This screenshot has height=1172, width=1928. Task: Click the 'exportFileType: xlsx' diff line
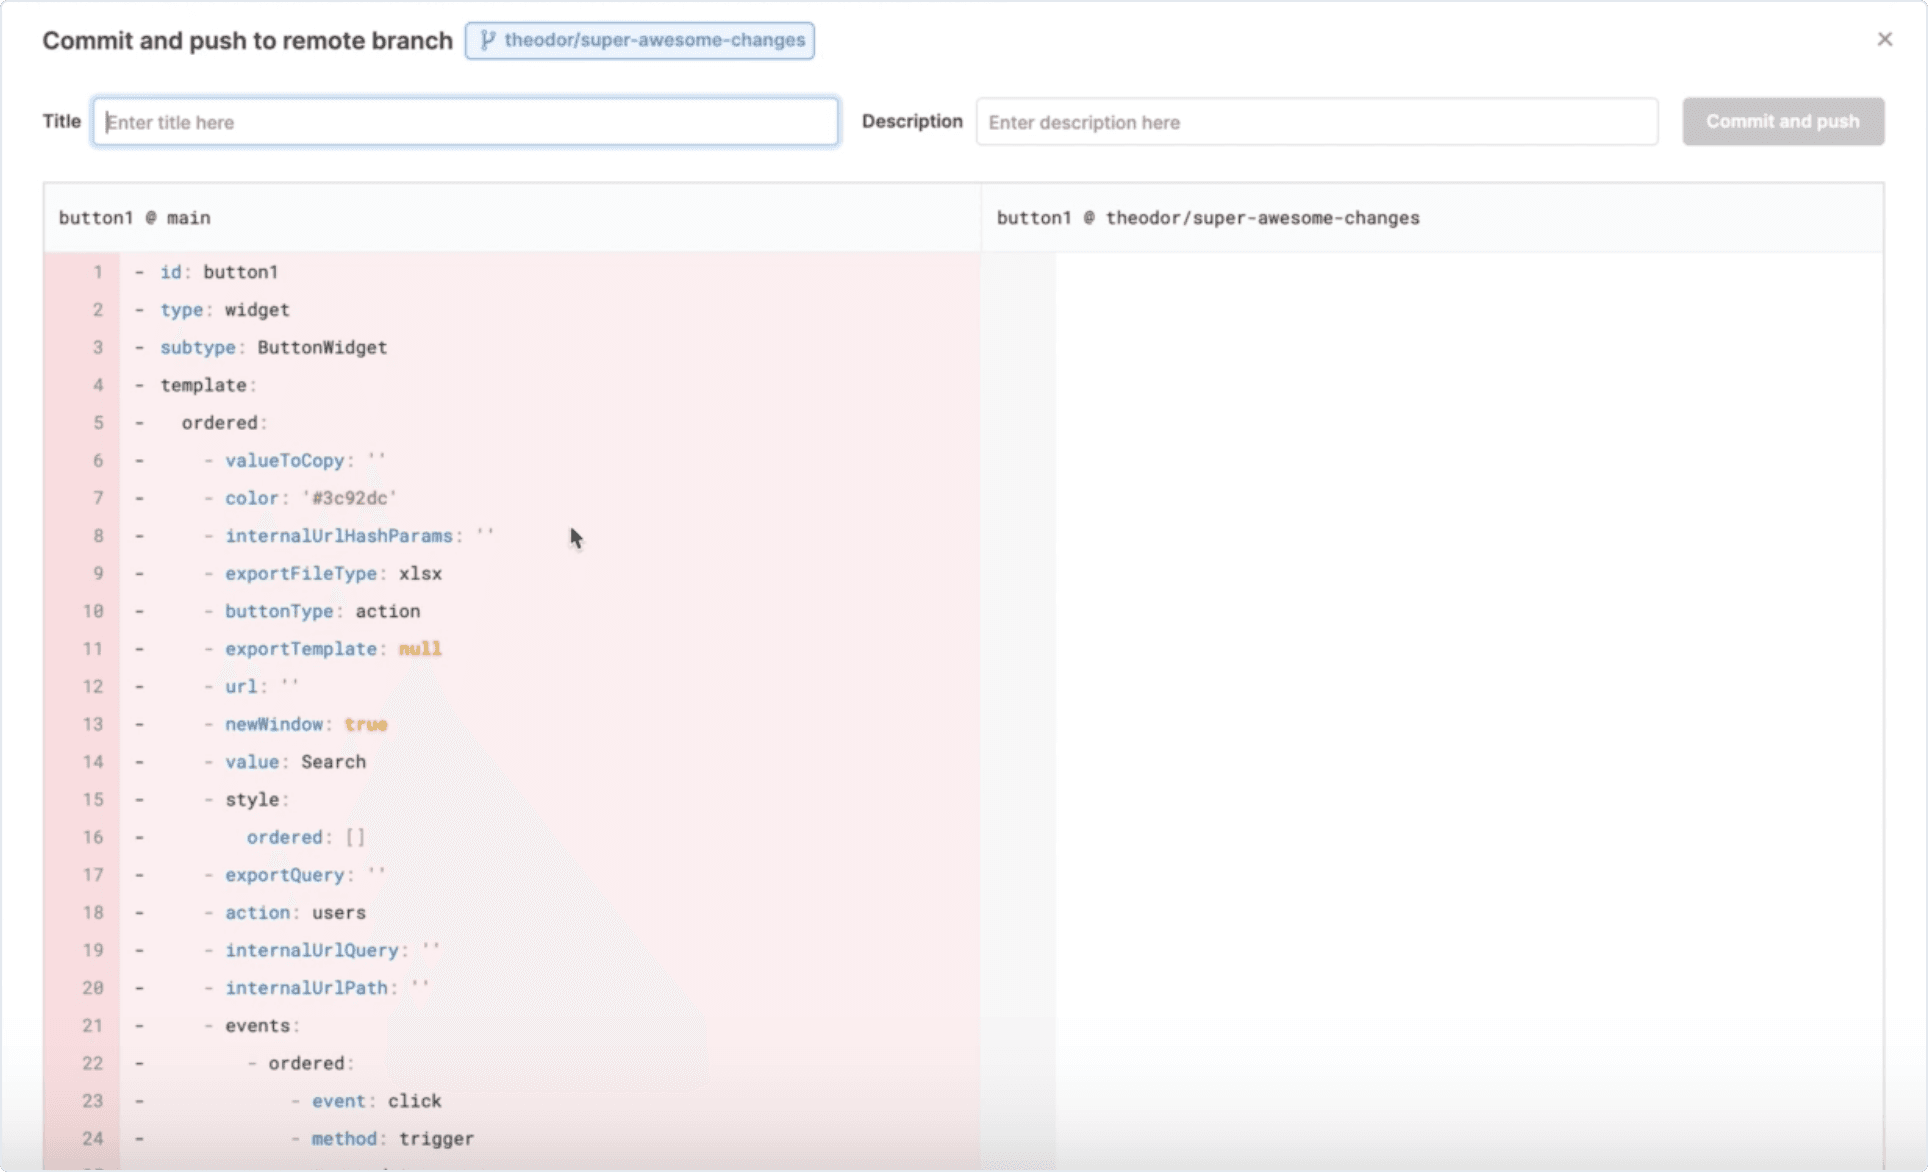pyautogui.click(x=332, y=573)
